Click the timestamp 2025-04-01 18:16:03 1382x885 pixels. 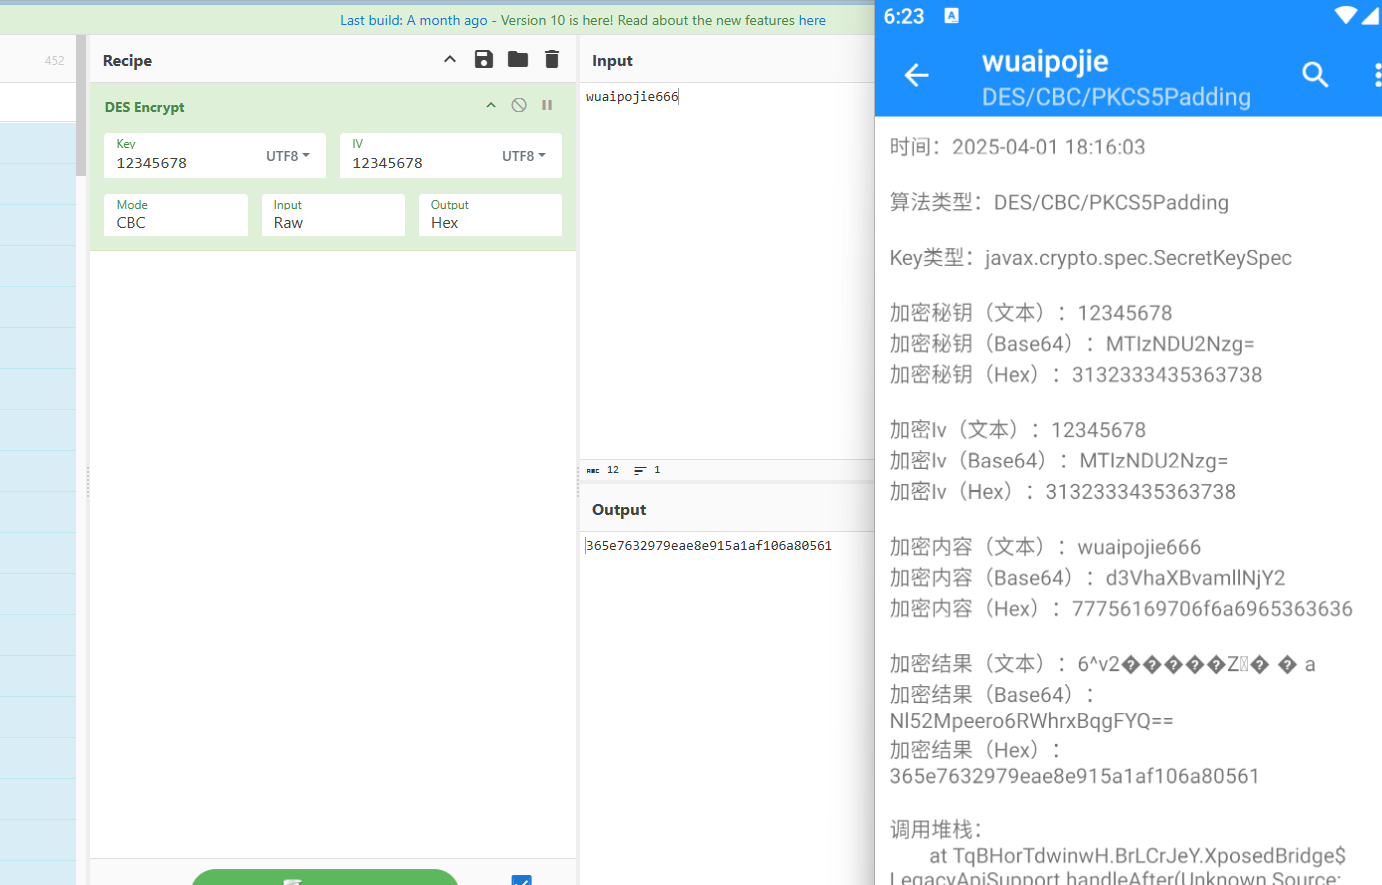click(1048, 147)
